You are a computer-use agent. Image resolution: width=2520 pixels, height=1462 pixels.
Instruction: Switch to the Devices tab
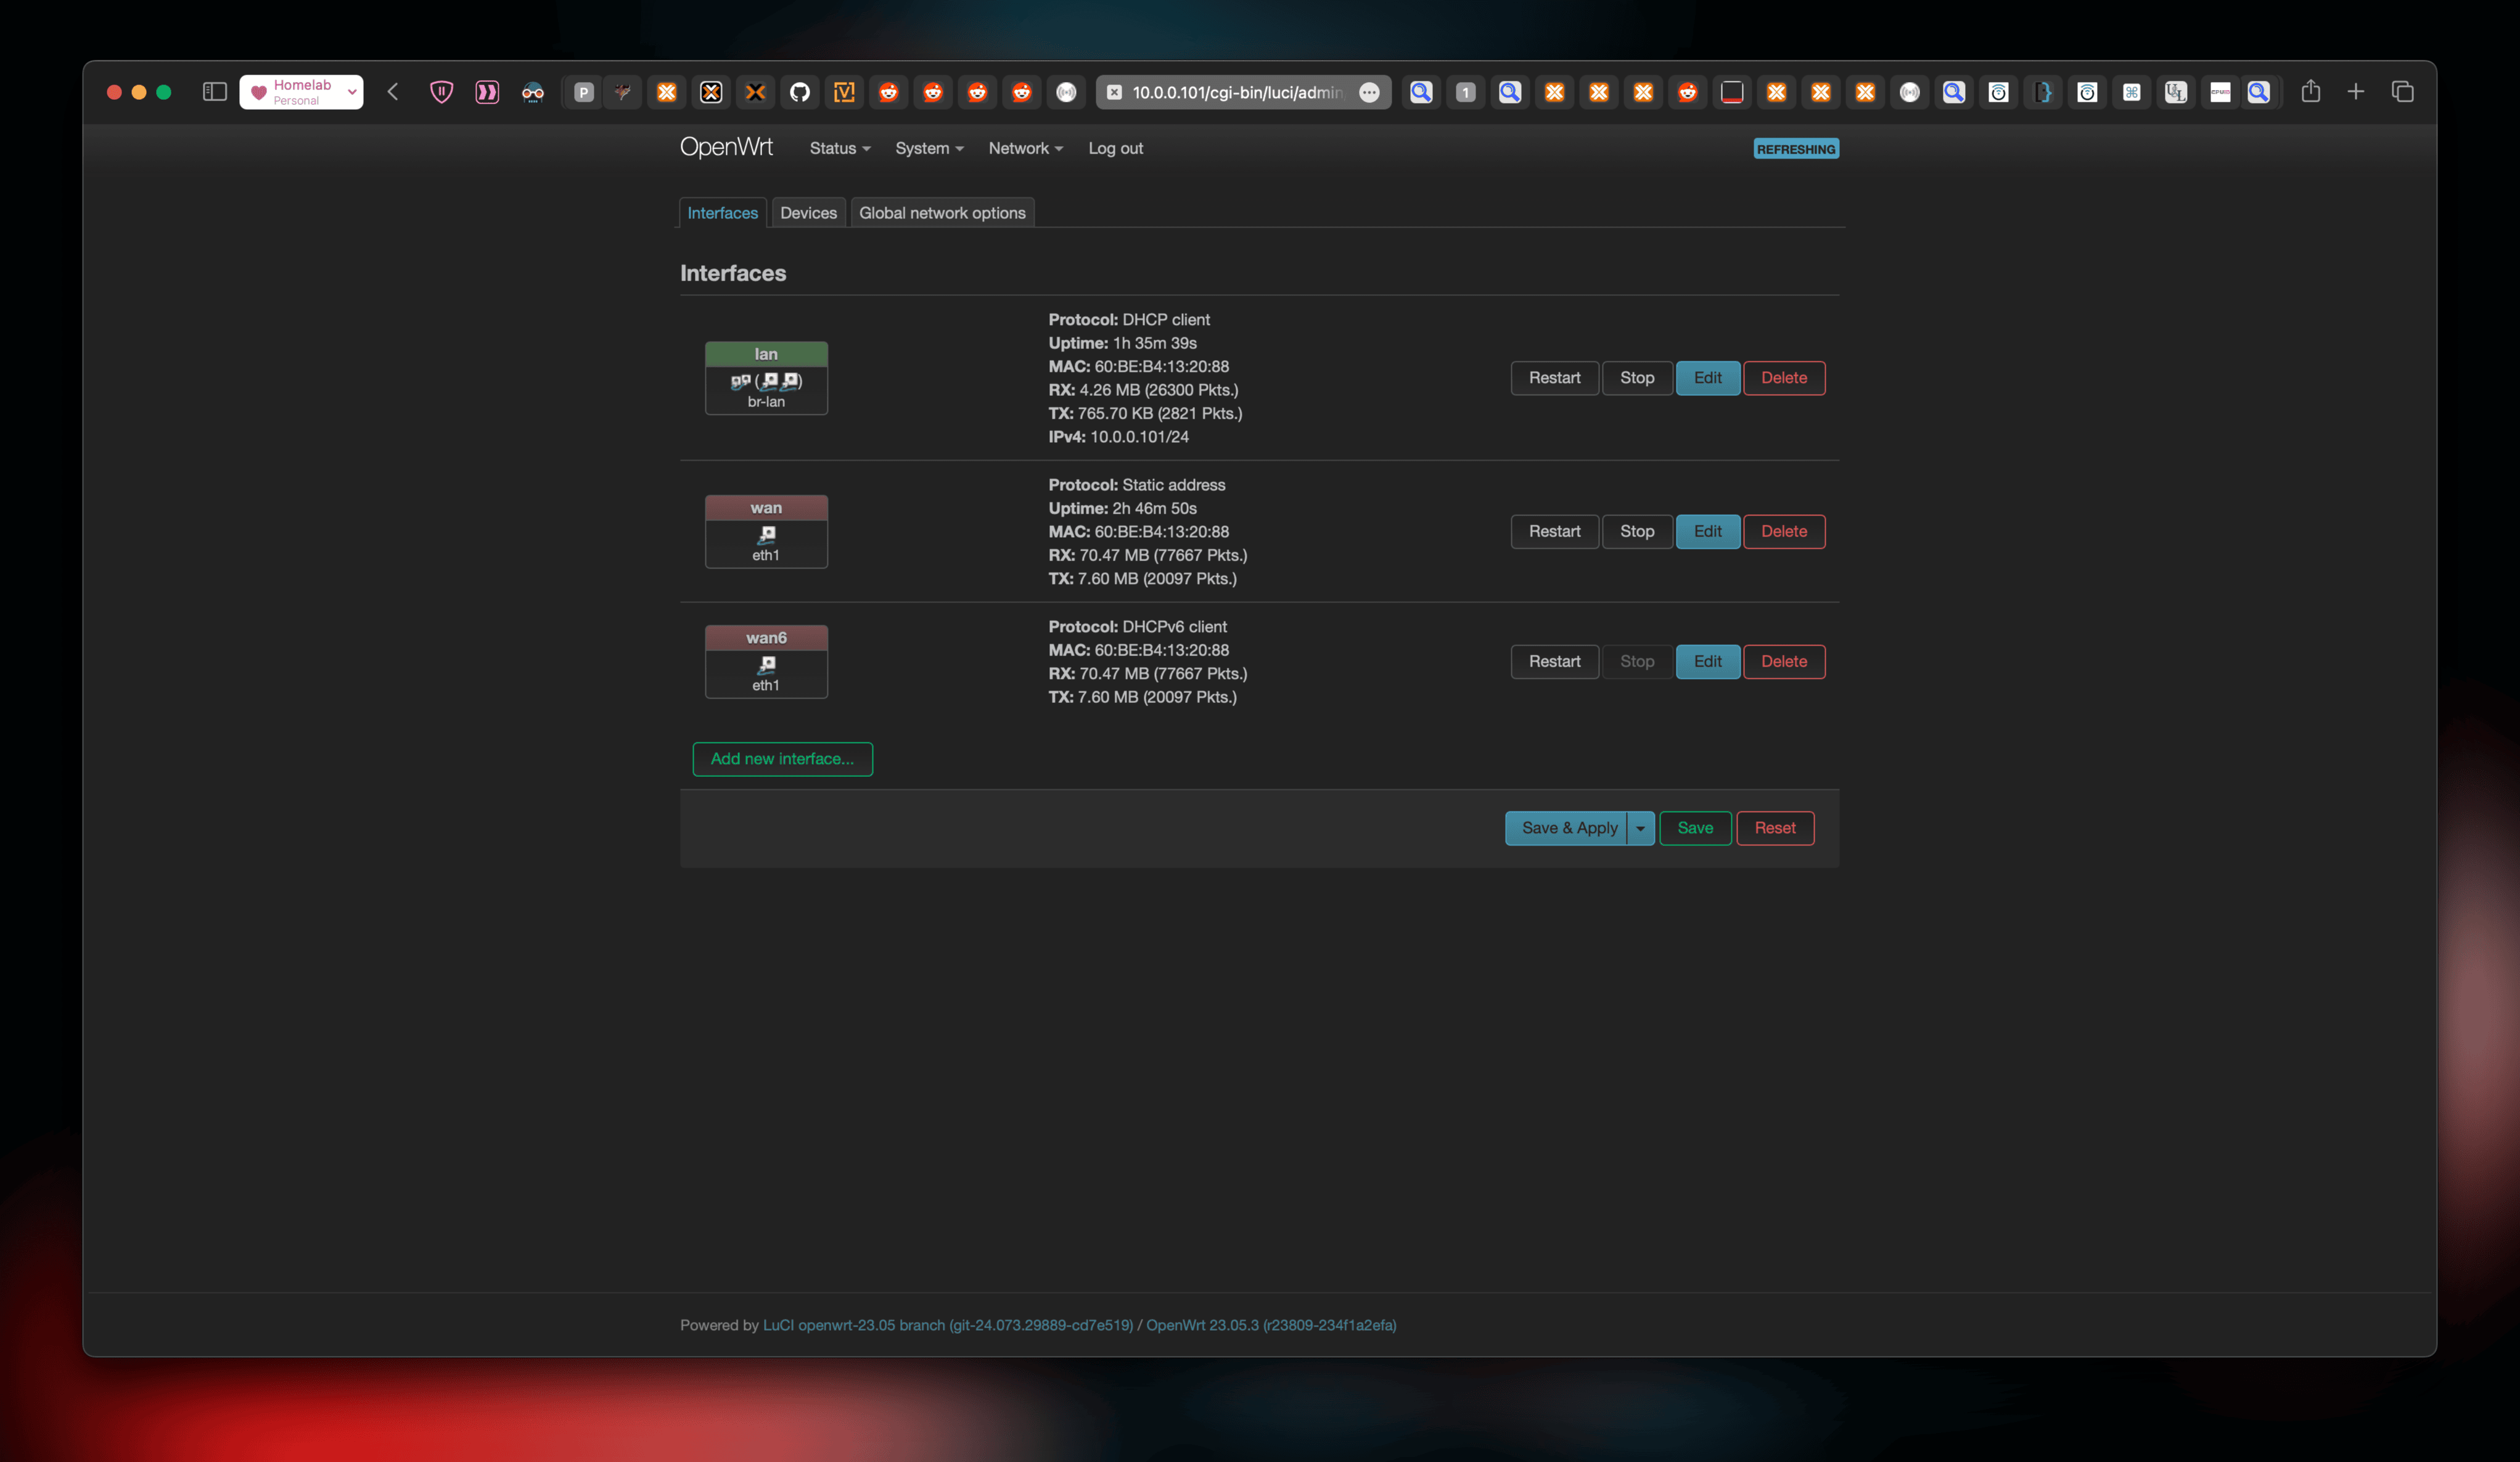point(808,212)
